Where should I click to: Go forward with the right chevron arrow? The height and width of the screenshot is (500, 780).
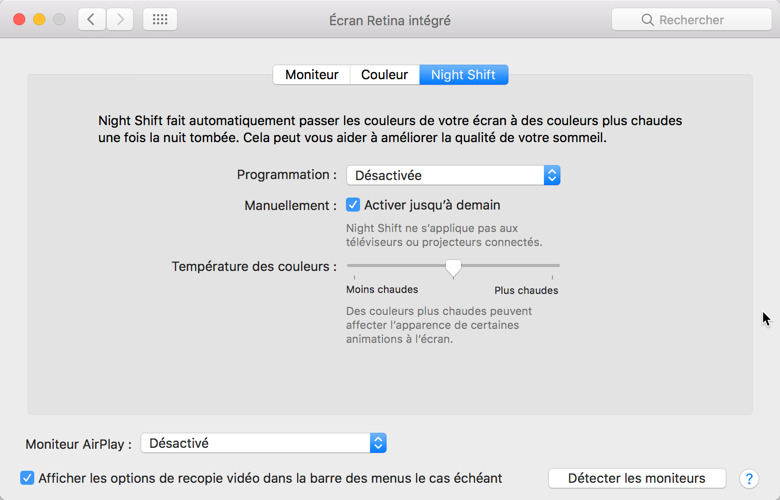[x=120, y=20]
